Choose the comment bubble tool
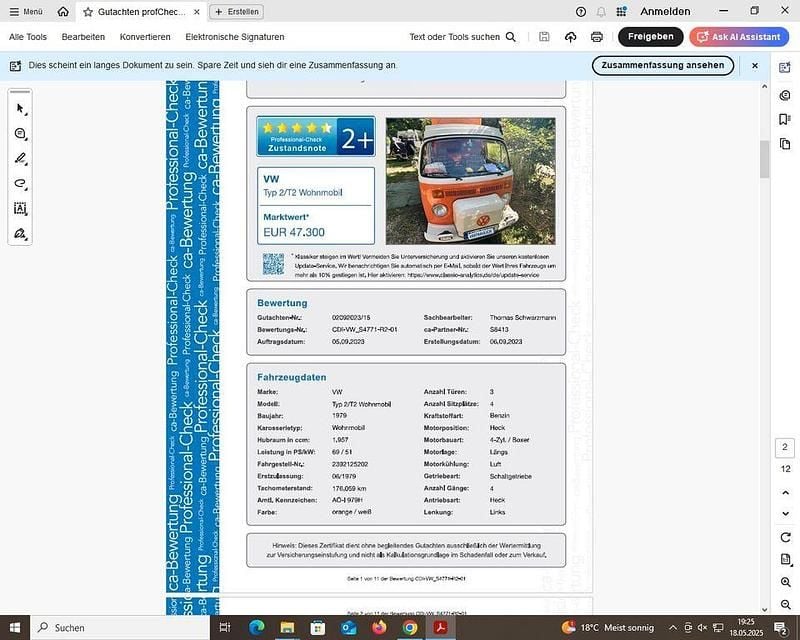 pyautogui.click(x=20, y=134)
